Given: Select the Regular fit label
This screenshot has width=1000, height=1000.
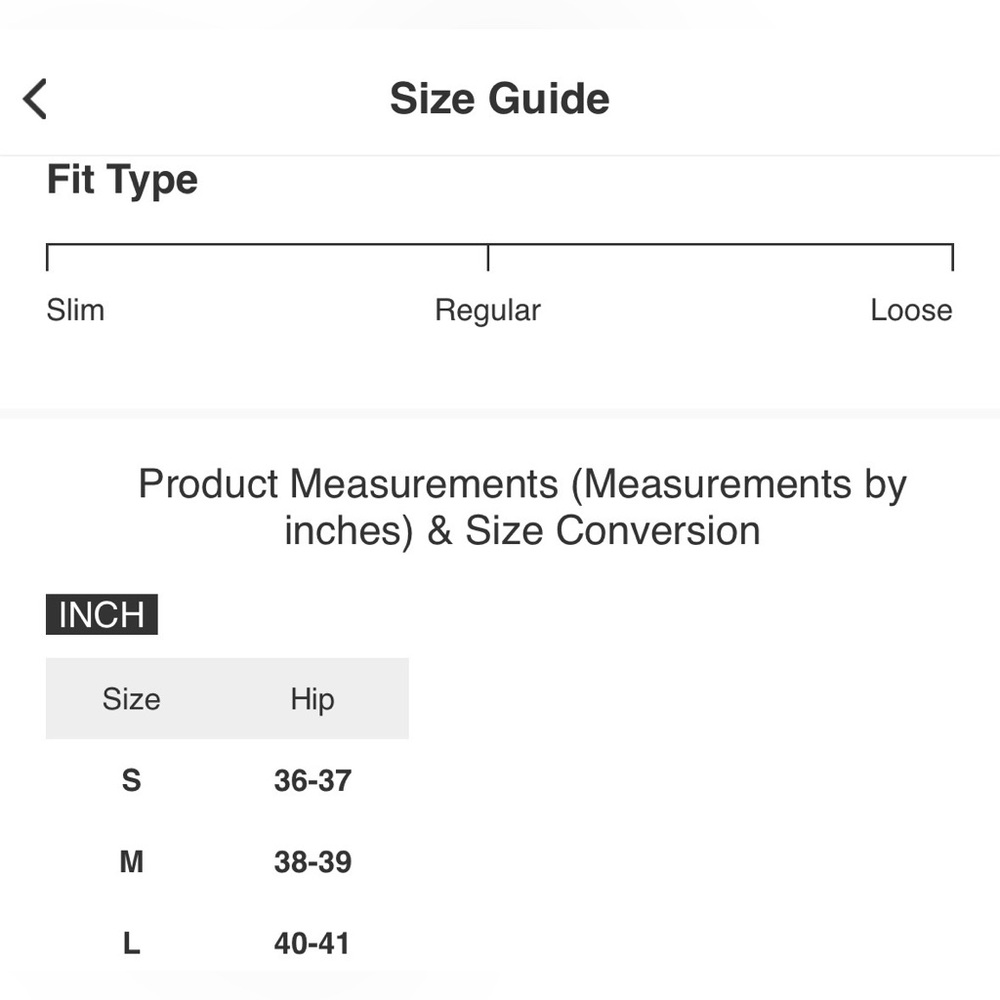Looking at the screenshot, I should (488, 311).
